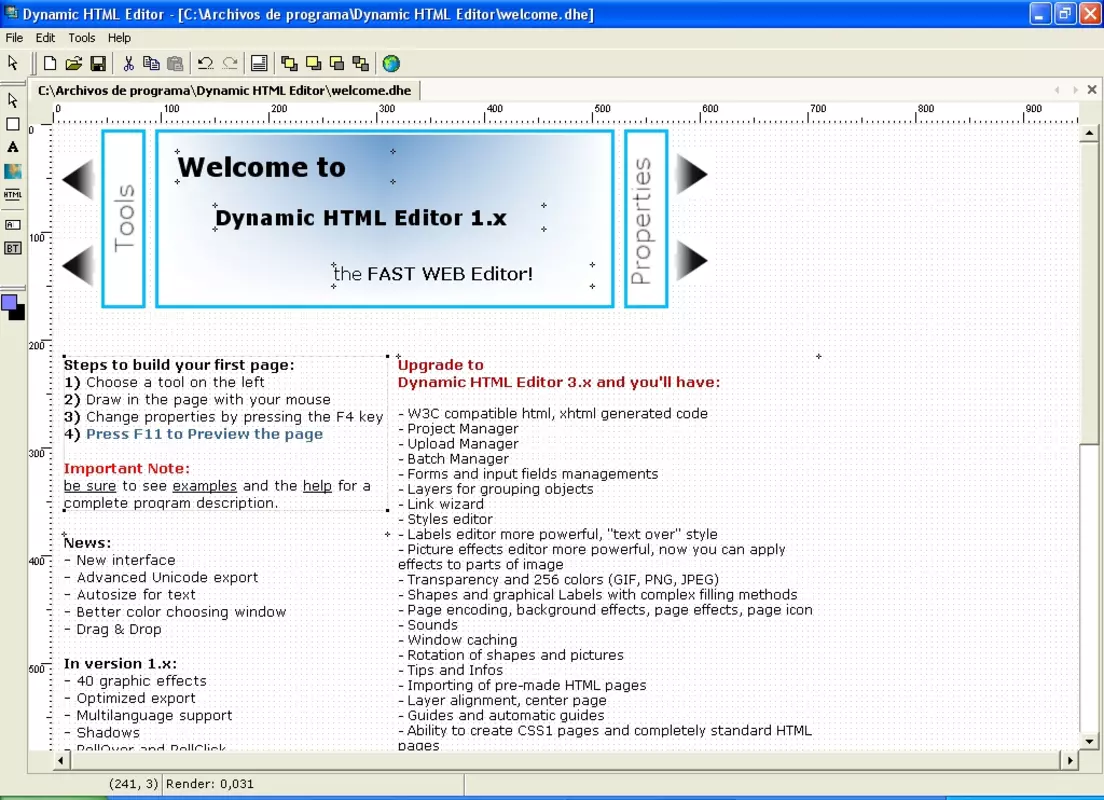Click the horizontal scrollbar left arrow
The width and height of the screenshot is (1104, 800).
tap(61, 760)
